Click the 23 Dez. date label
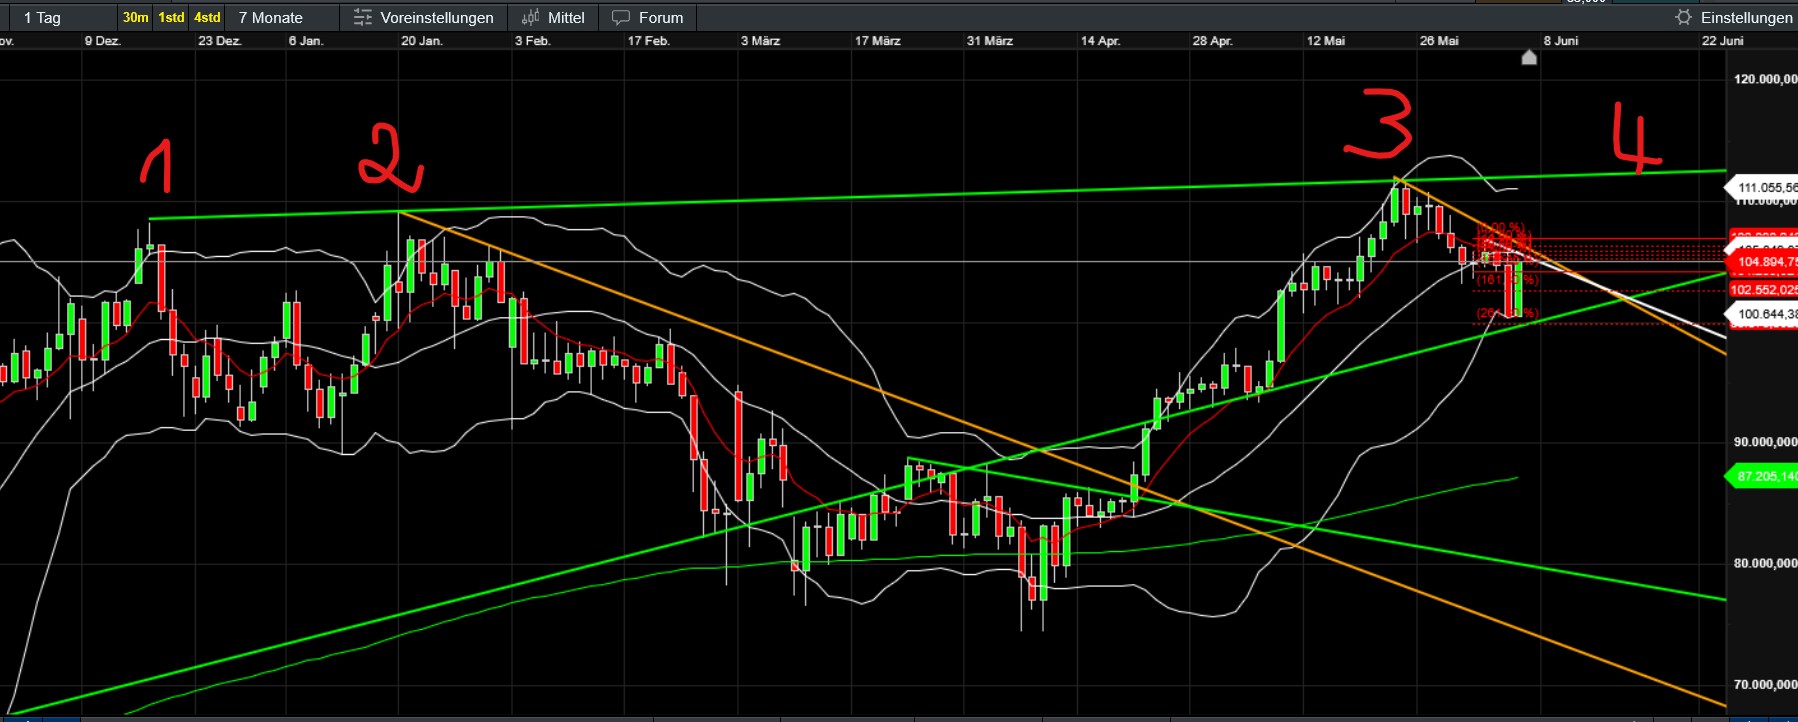 pos(219,41)
